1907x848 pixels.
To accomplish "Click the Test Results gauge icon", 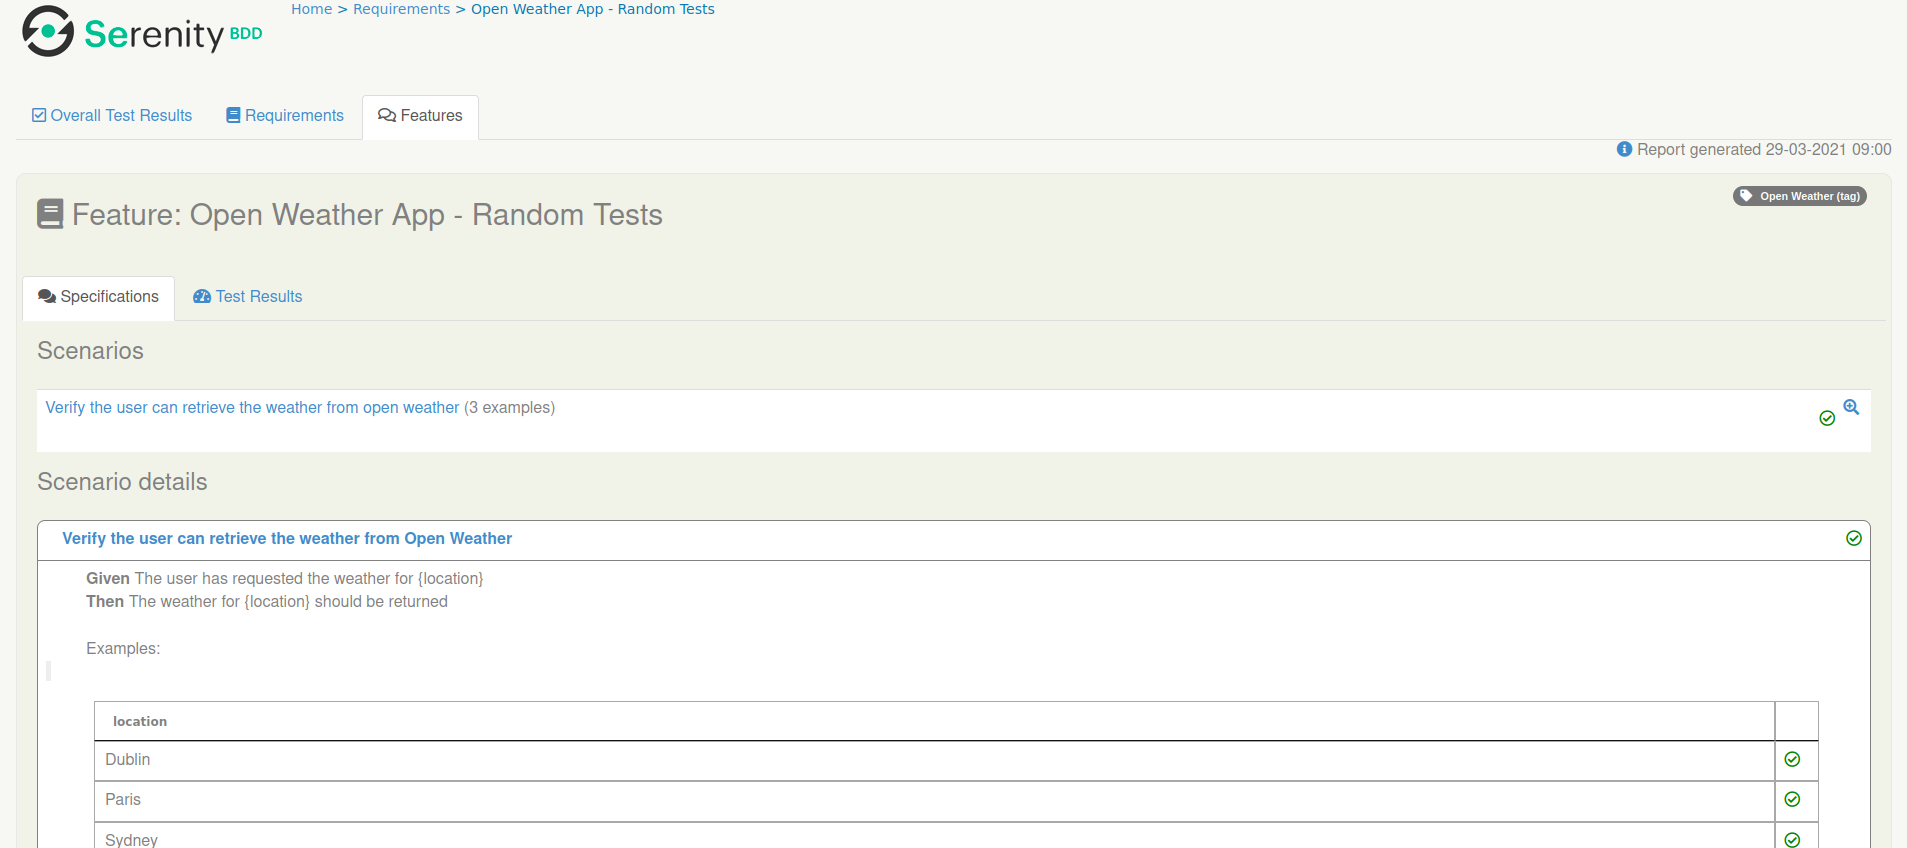I will tap(202, 297).
